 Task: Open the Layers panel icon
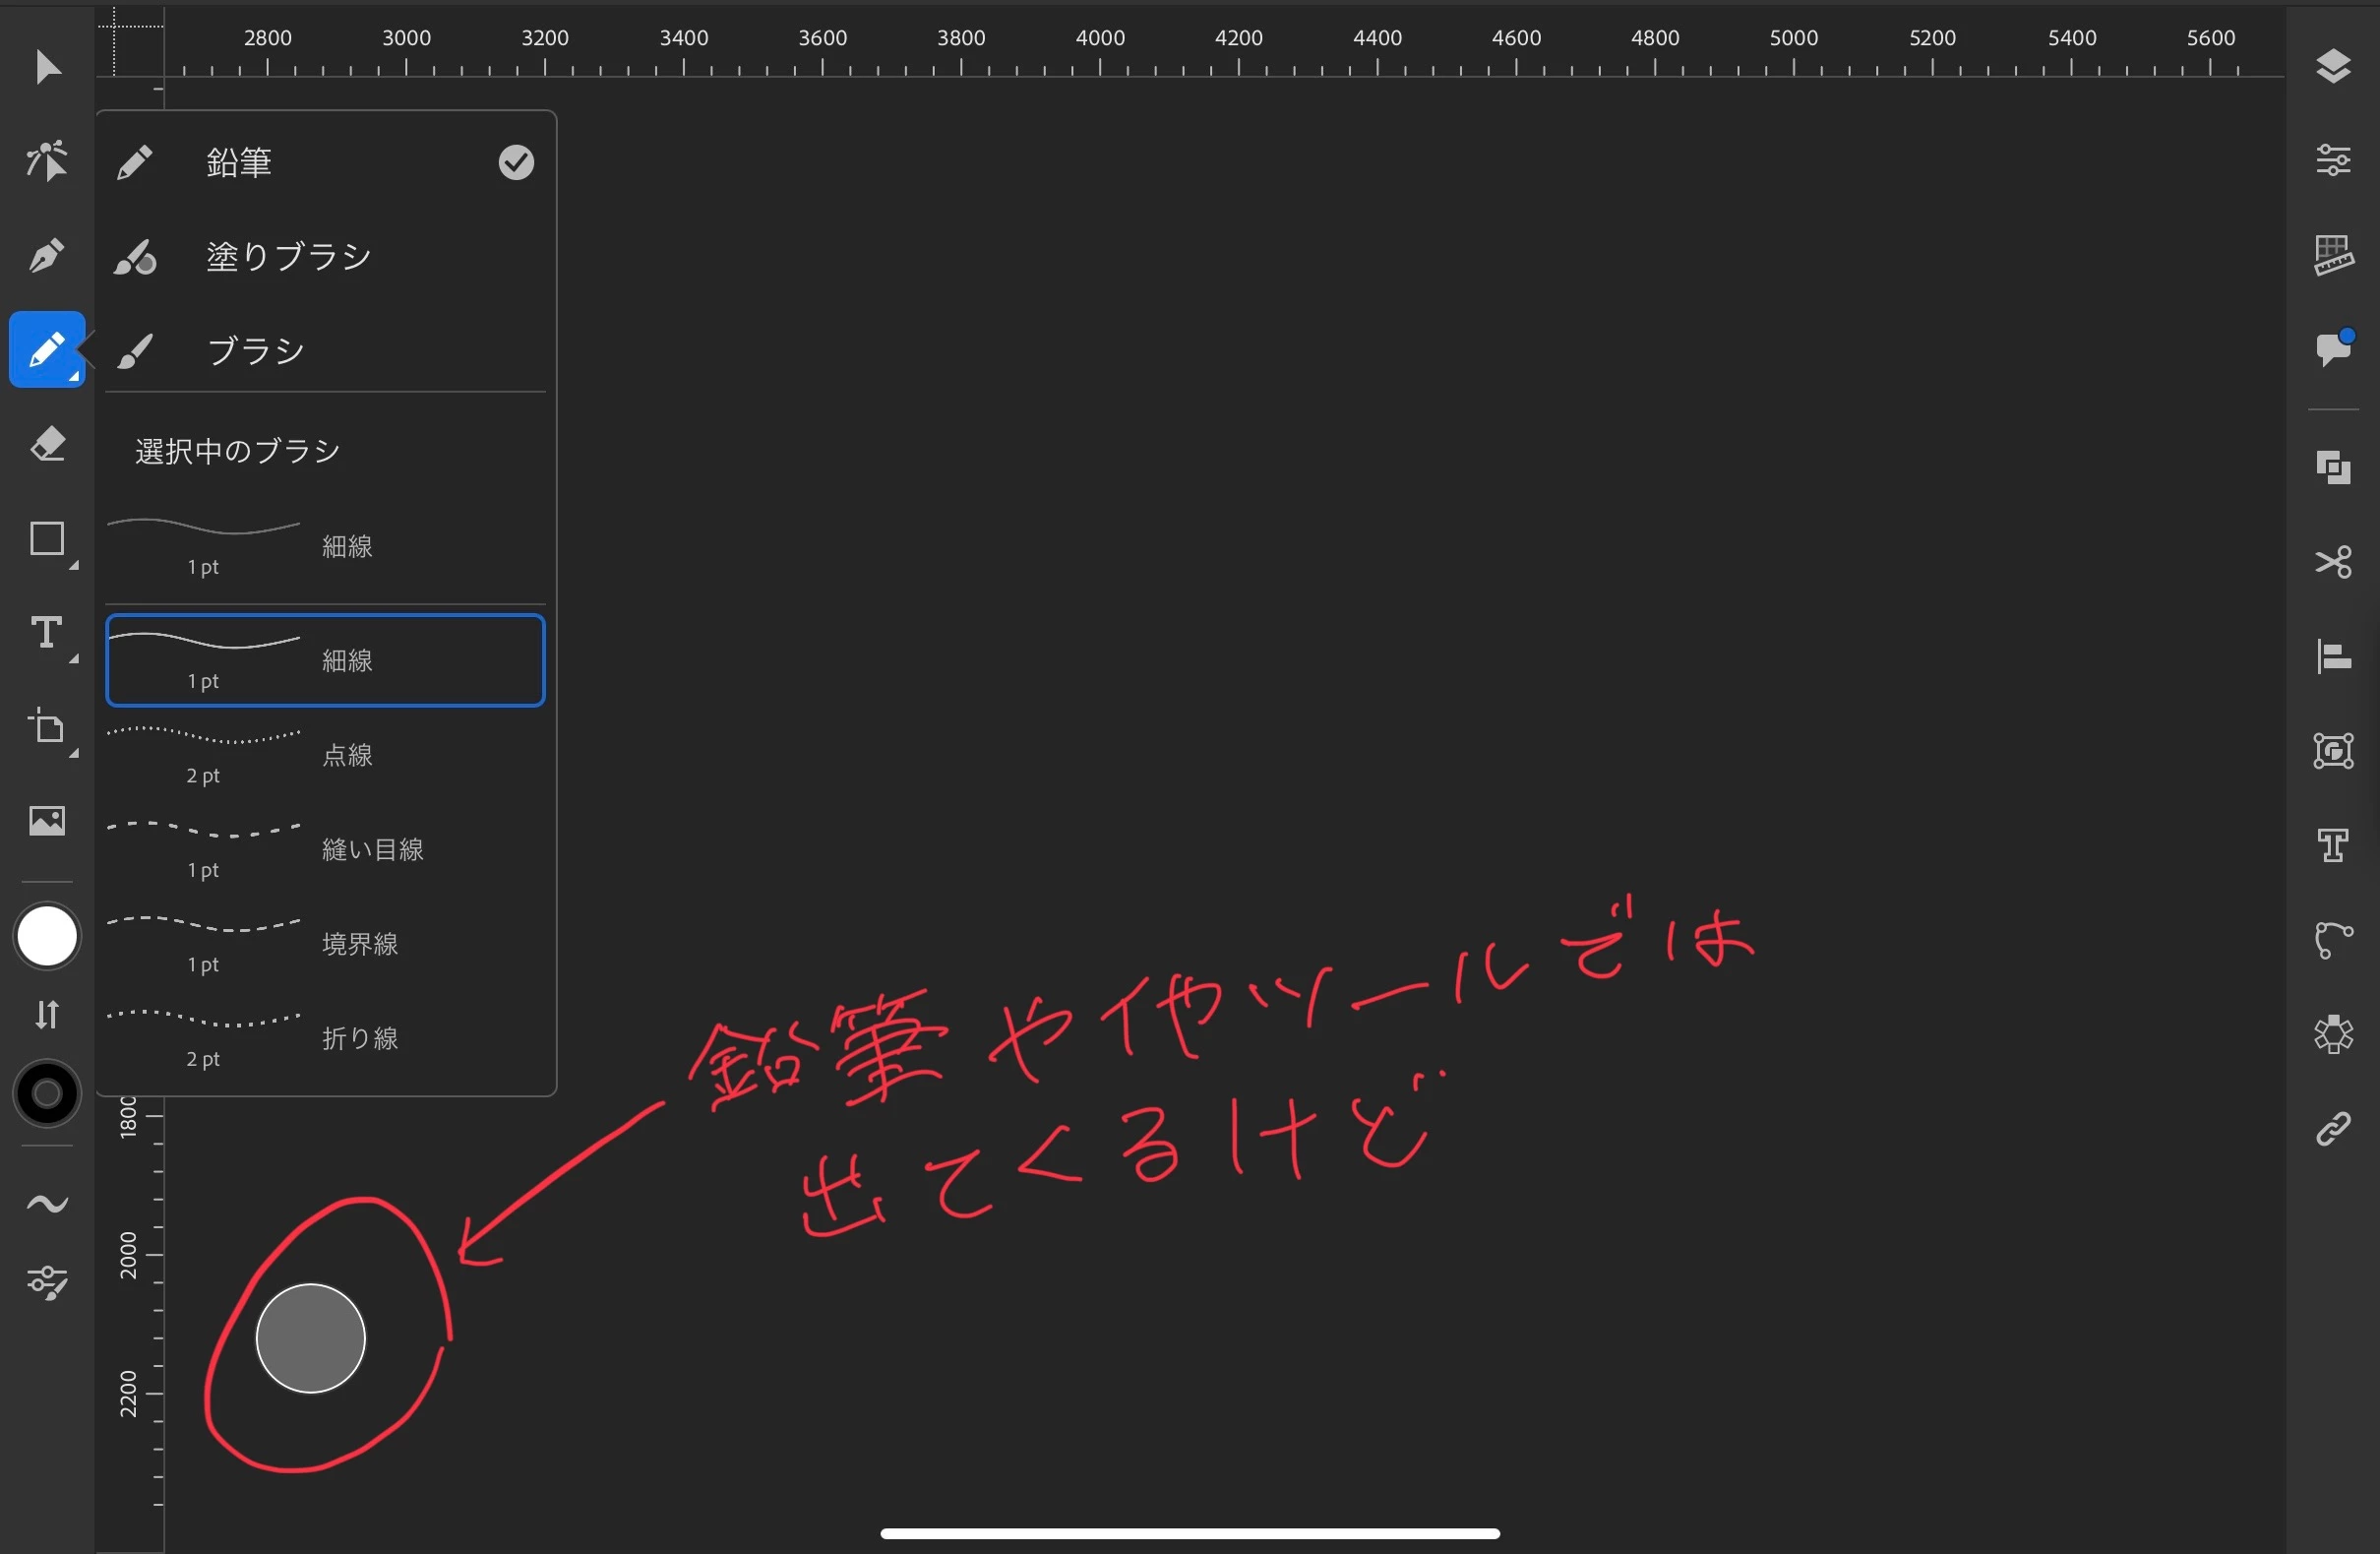coord(2333,67)
